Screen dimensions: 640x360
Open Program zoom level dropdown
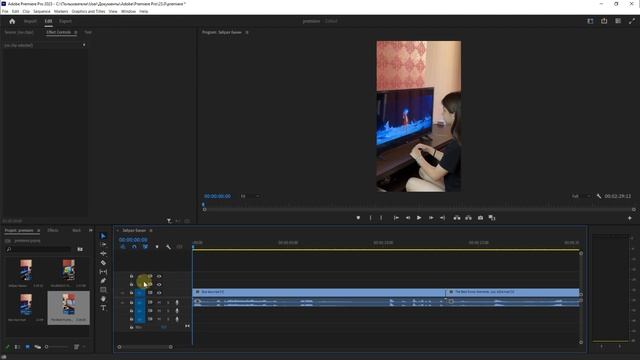(250, 196)
